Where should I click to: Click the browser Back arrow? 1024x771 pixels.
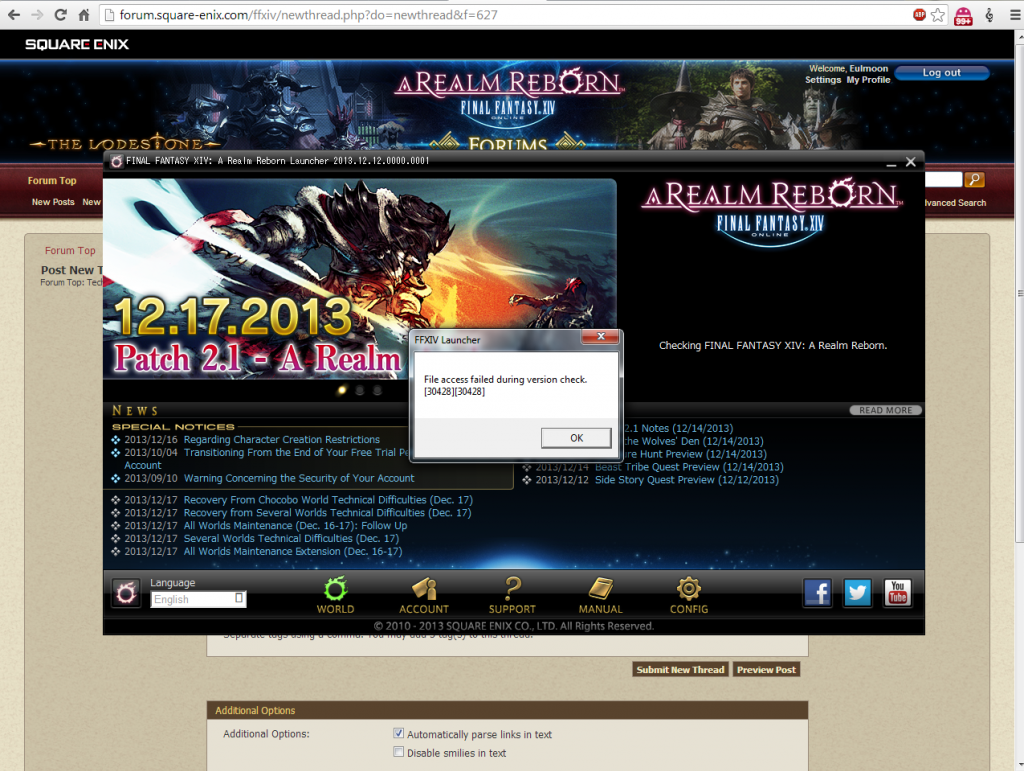click(x=14, y=14)
